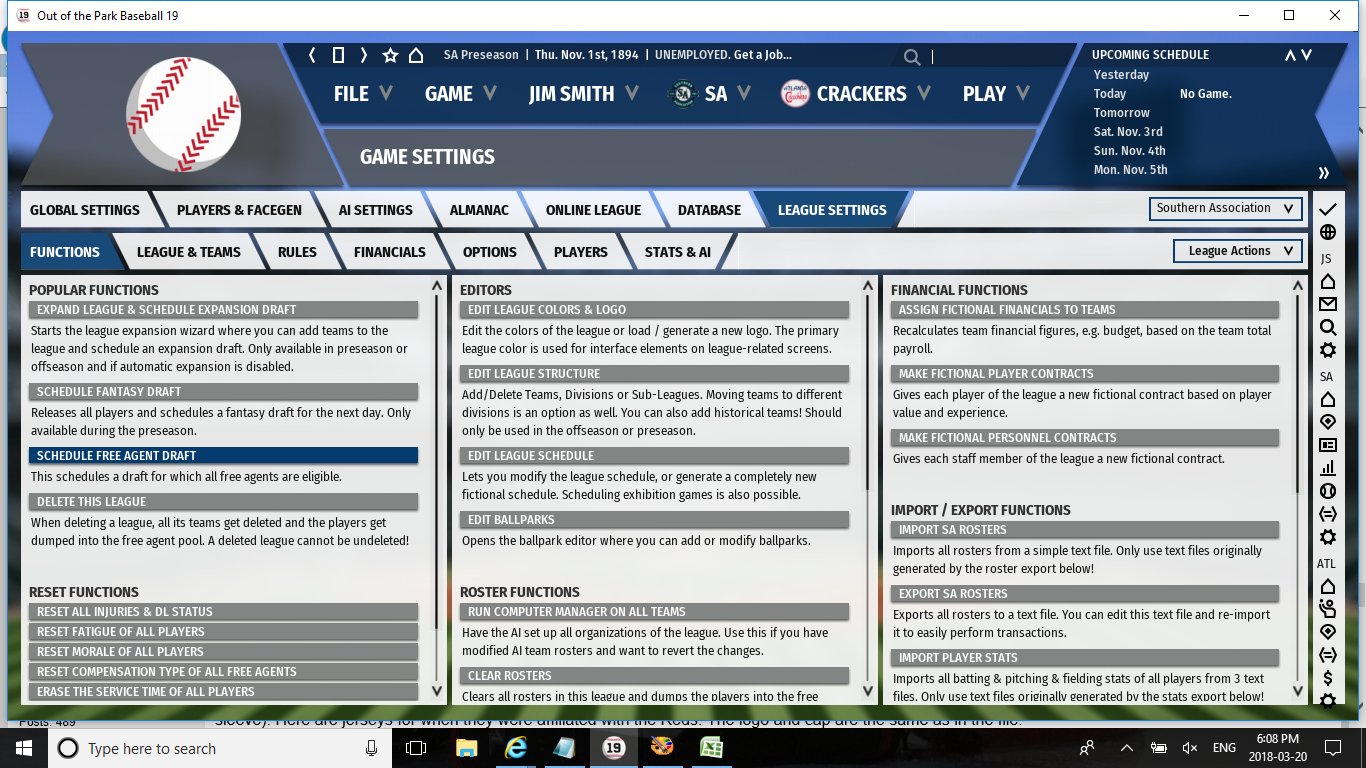This screenshot has width=1366, height=768.
Task: Click the player figure icon under ATL
Action: [x=1327, y=609]
